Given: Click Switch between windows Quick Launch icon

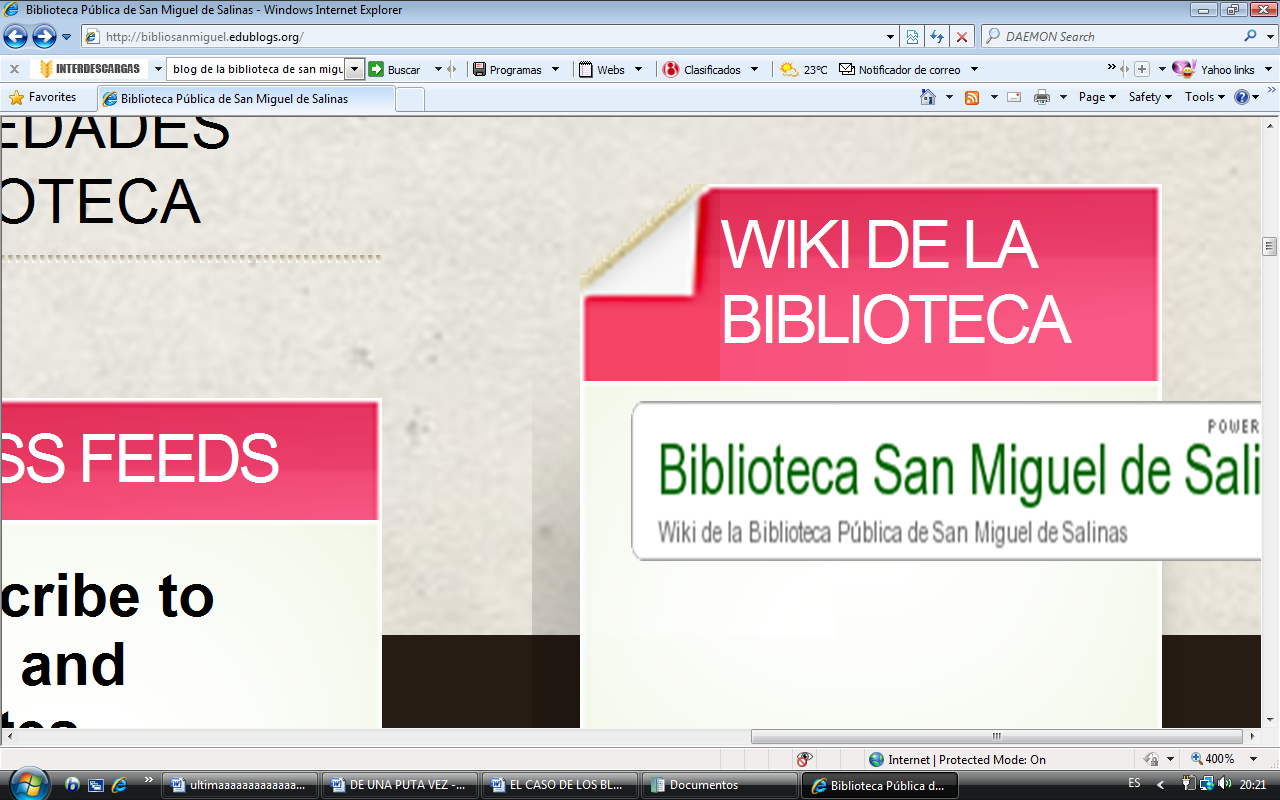Looking at the screenshot, I should [x=96, y=785].
